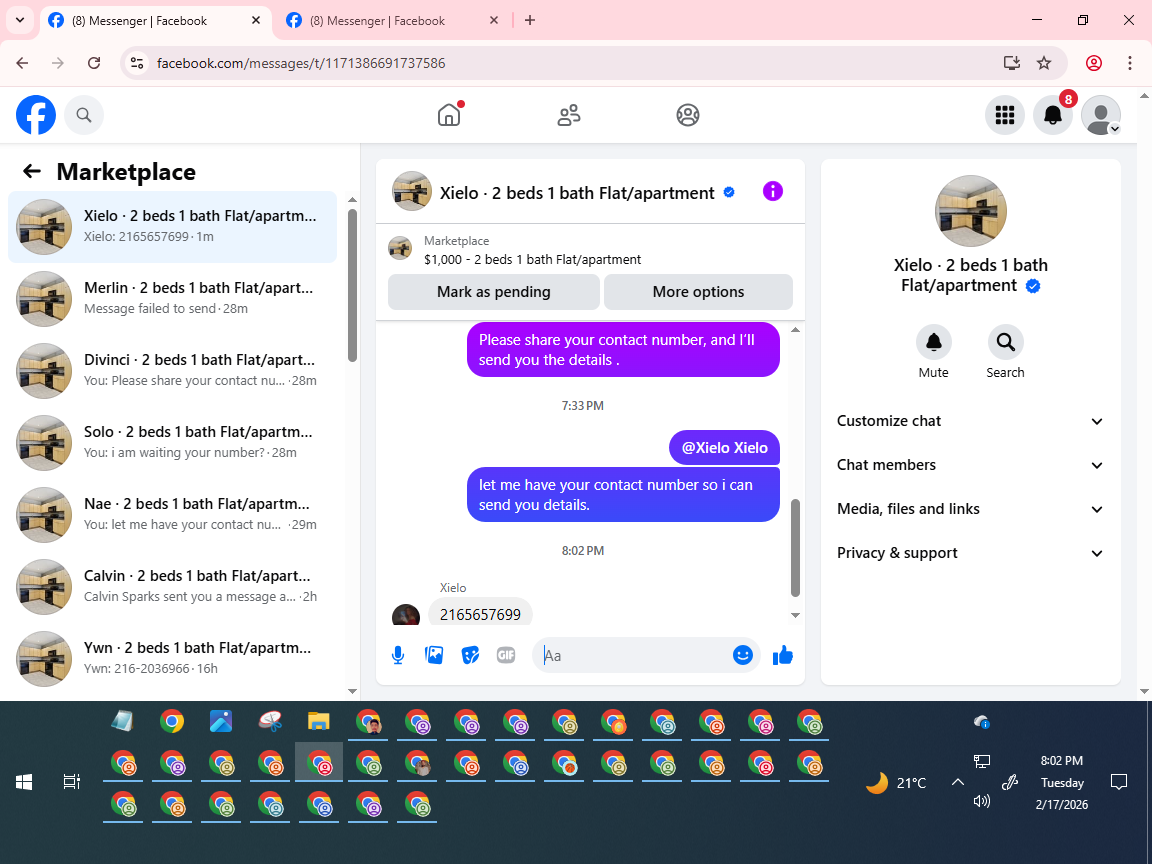Open Chrome's three-dot menu
The height and width of the screenshot is (864, 1152).
click(x=1130, y=63)
